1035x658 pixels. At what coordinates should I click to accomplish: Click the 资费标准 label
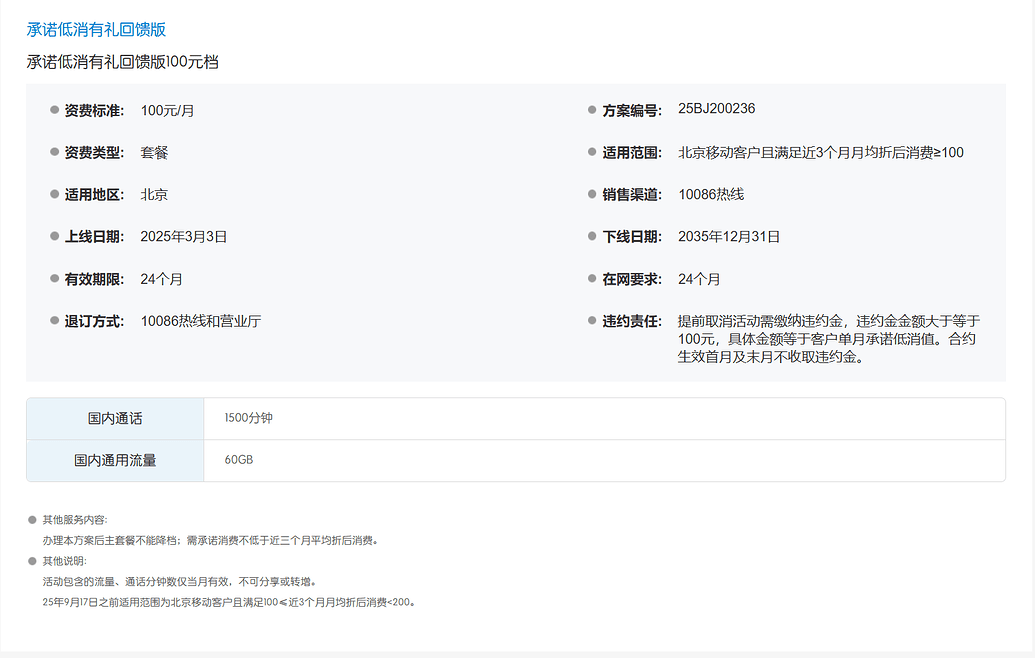[x=94, y=111]
